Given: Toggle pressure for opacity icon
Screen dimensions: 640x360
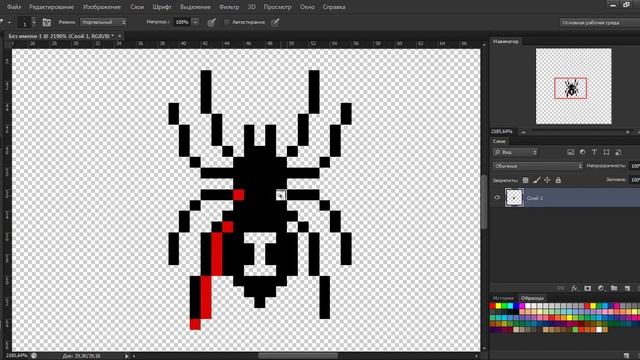Looking at the screenshot, I should (211, 22).
